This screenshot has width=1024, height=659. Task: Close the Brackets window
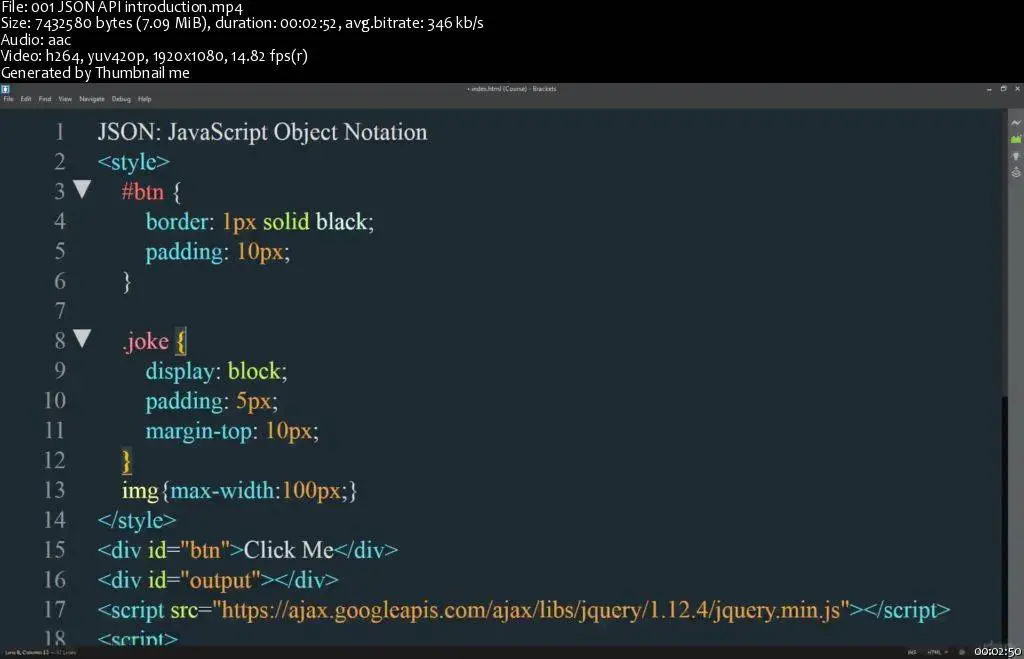(x=1017, y=89)
